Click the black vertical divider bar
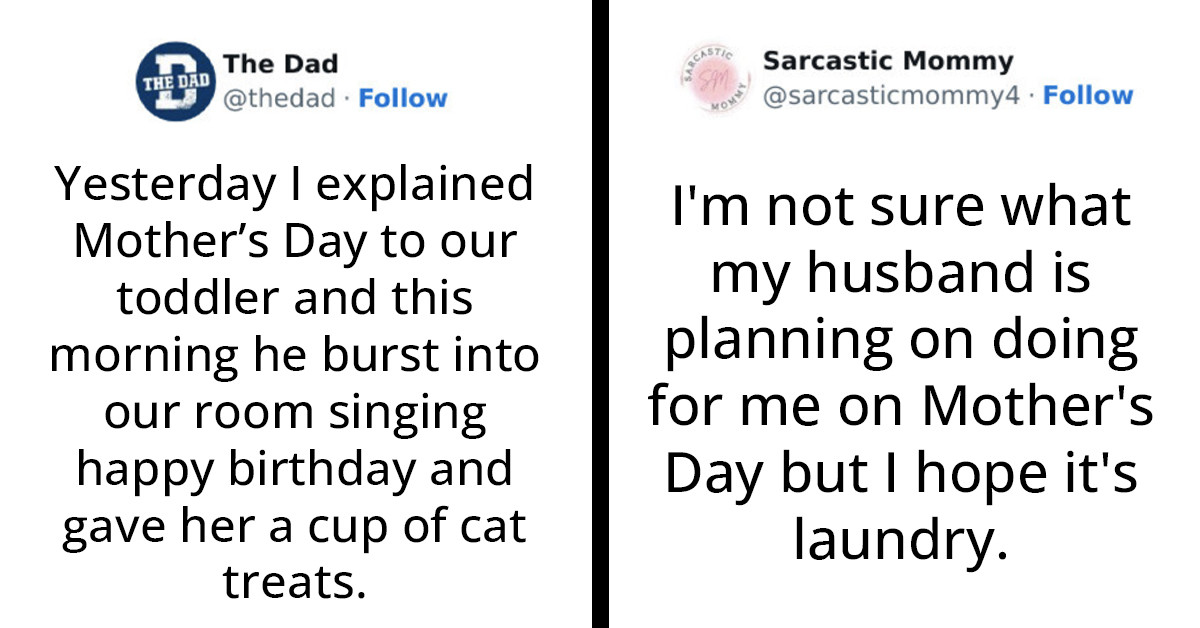This screenshot has height=628, width=1200. (599, 314)
